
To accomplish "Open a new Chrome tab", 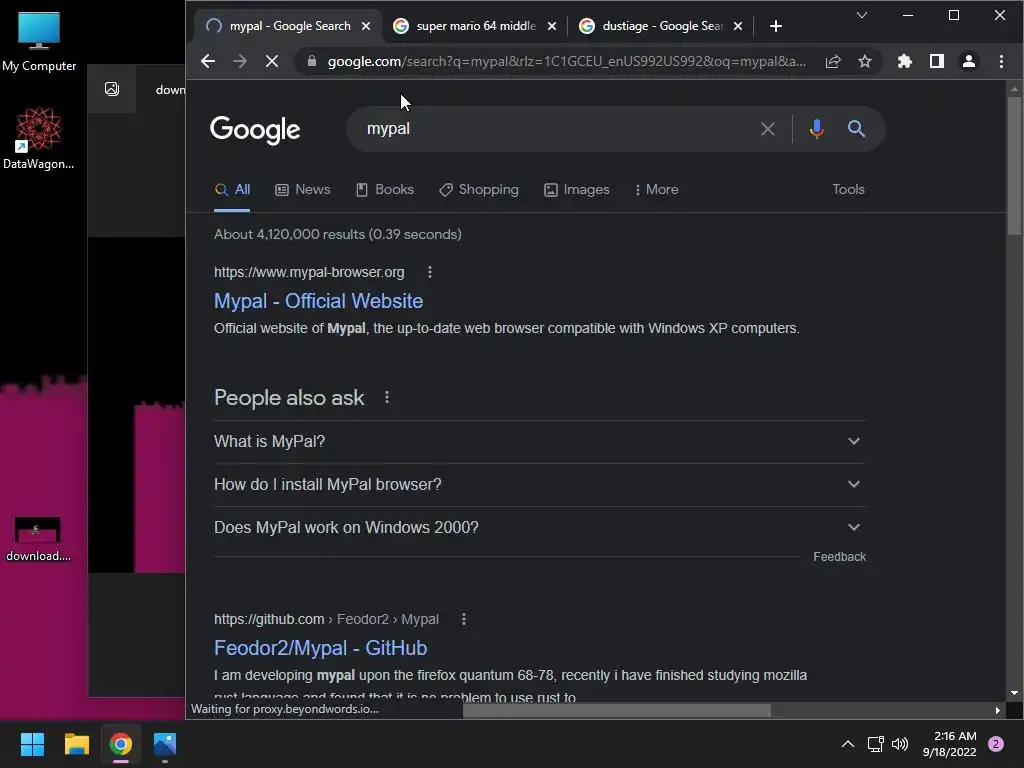I will pos(775,26).
